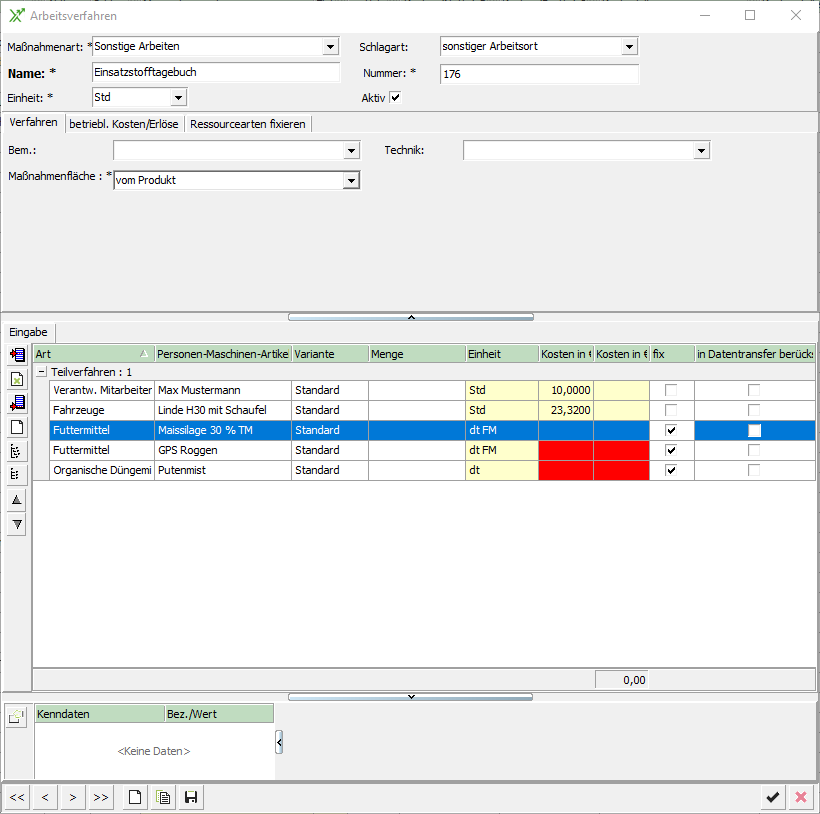This screenshot has width=820, height=814.
Task: Uncheck fix for Maissilage 30 % TM row
Action: [671, 430]
